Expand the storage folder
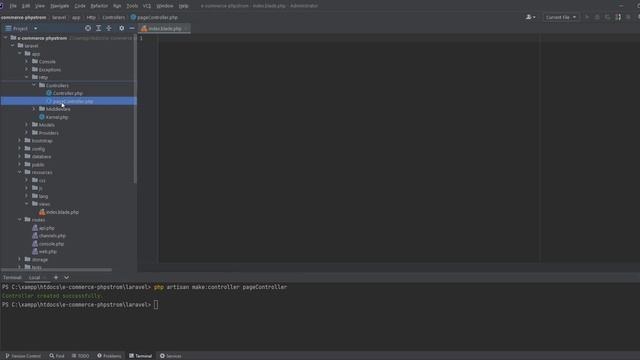The width and height of the screenshot is (640, 360). point(20,260)
